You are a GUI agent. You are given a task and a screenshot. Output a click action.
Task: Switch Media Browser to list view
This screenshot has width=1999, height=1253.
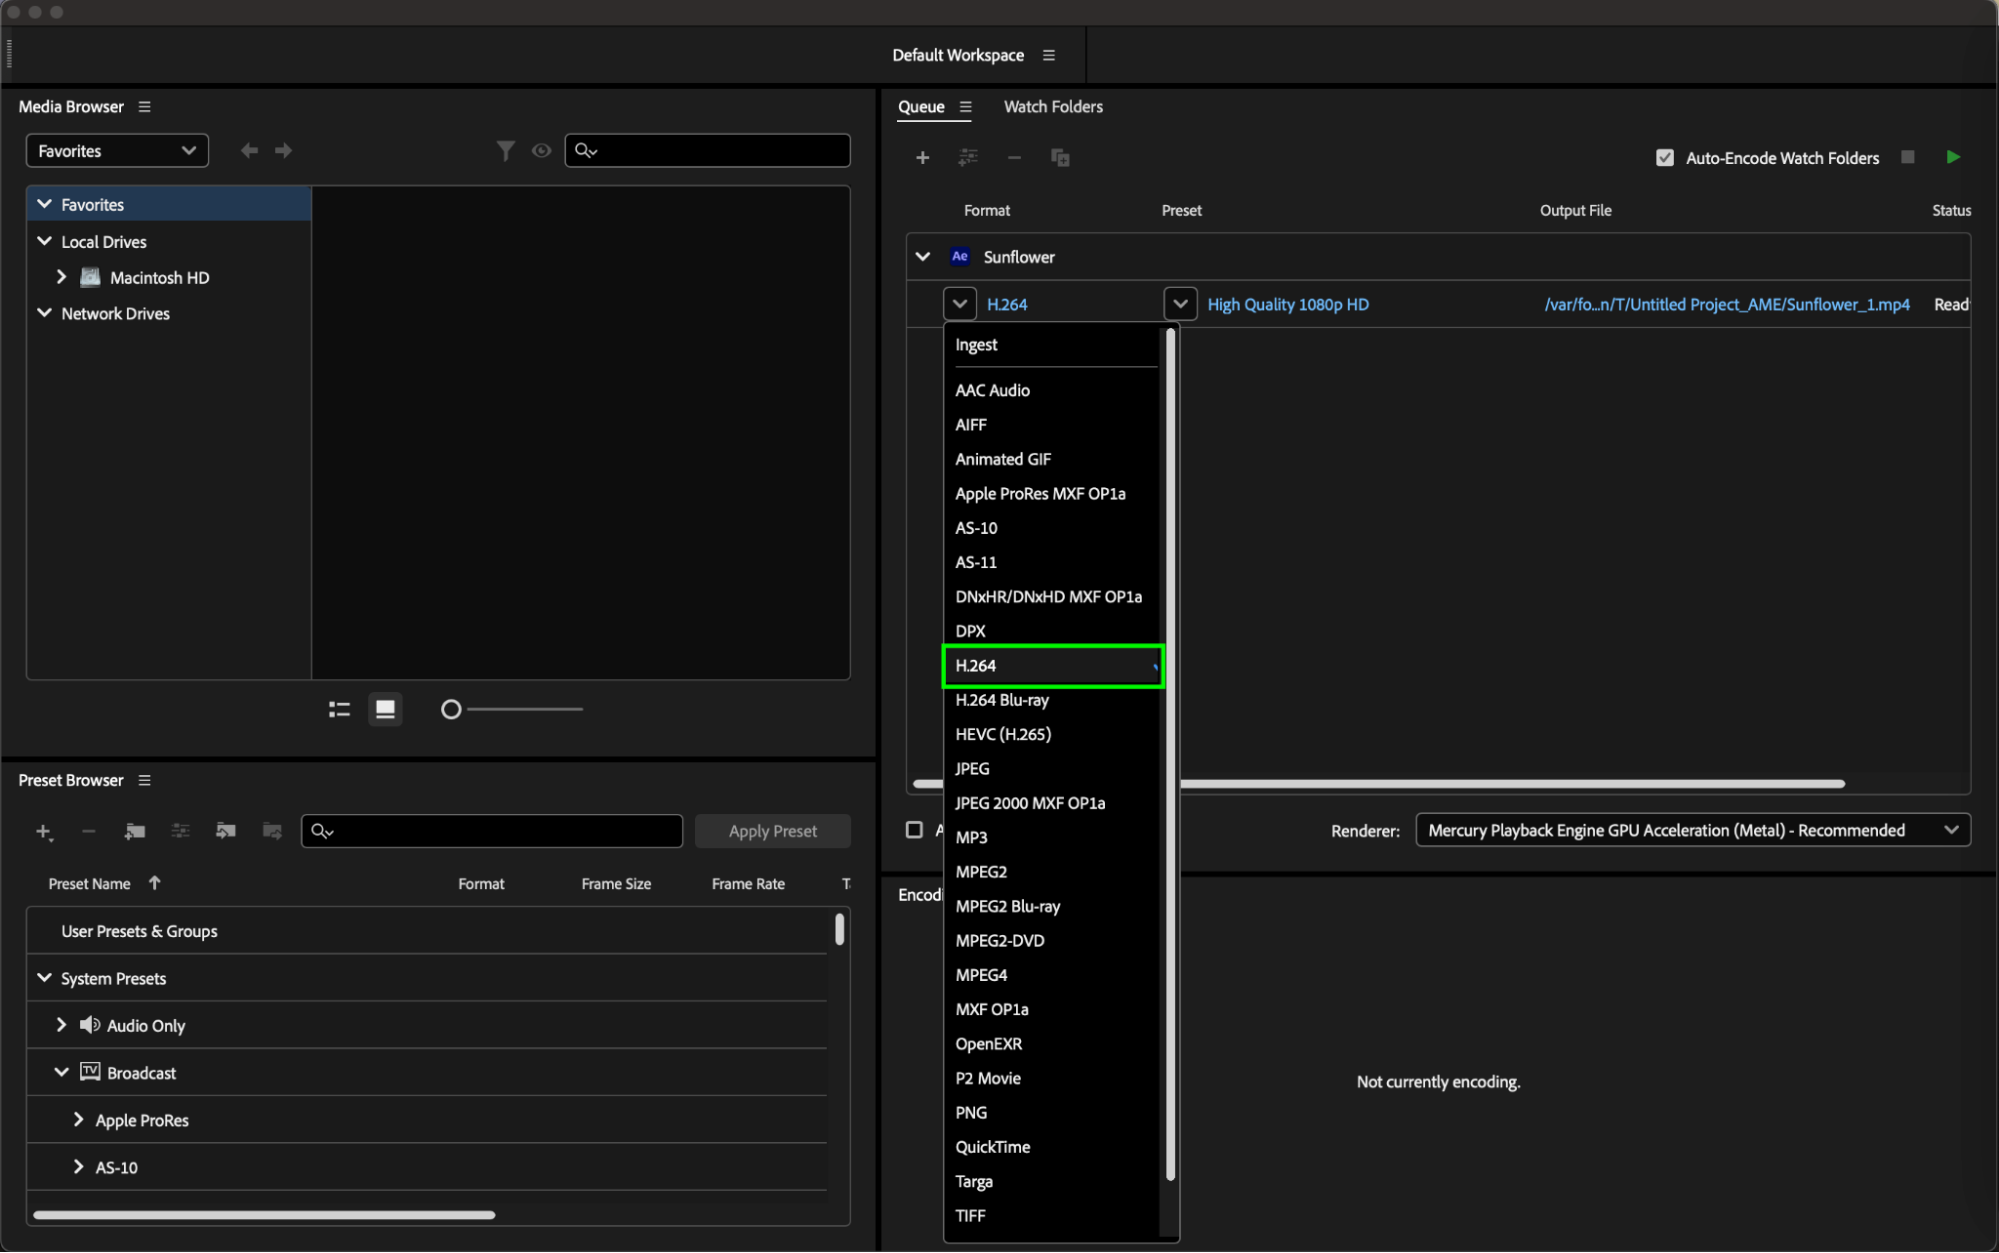pos(339,709)
